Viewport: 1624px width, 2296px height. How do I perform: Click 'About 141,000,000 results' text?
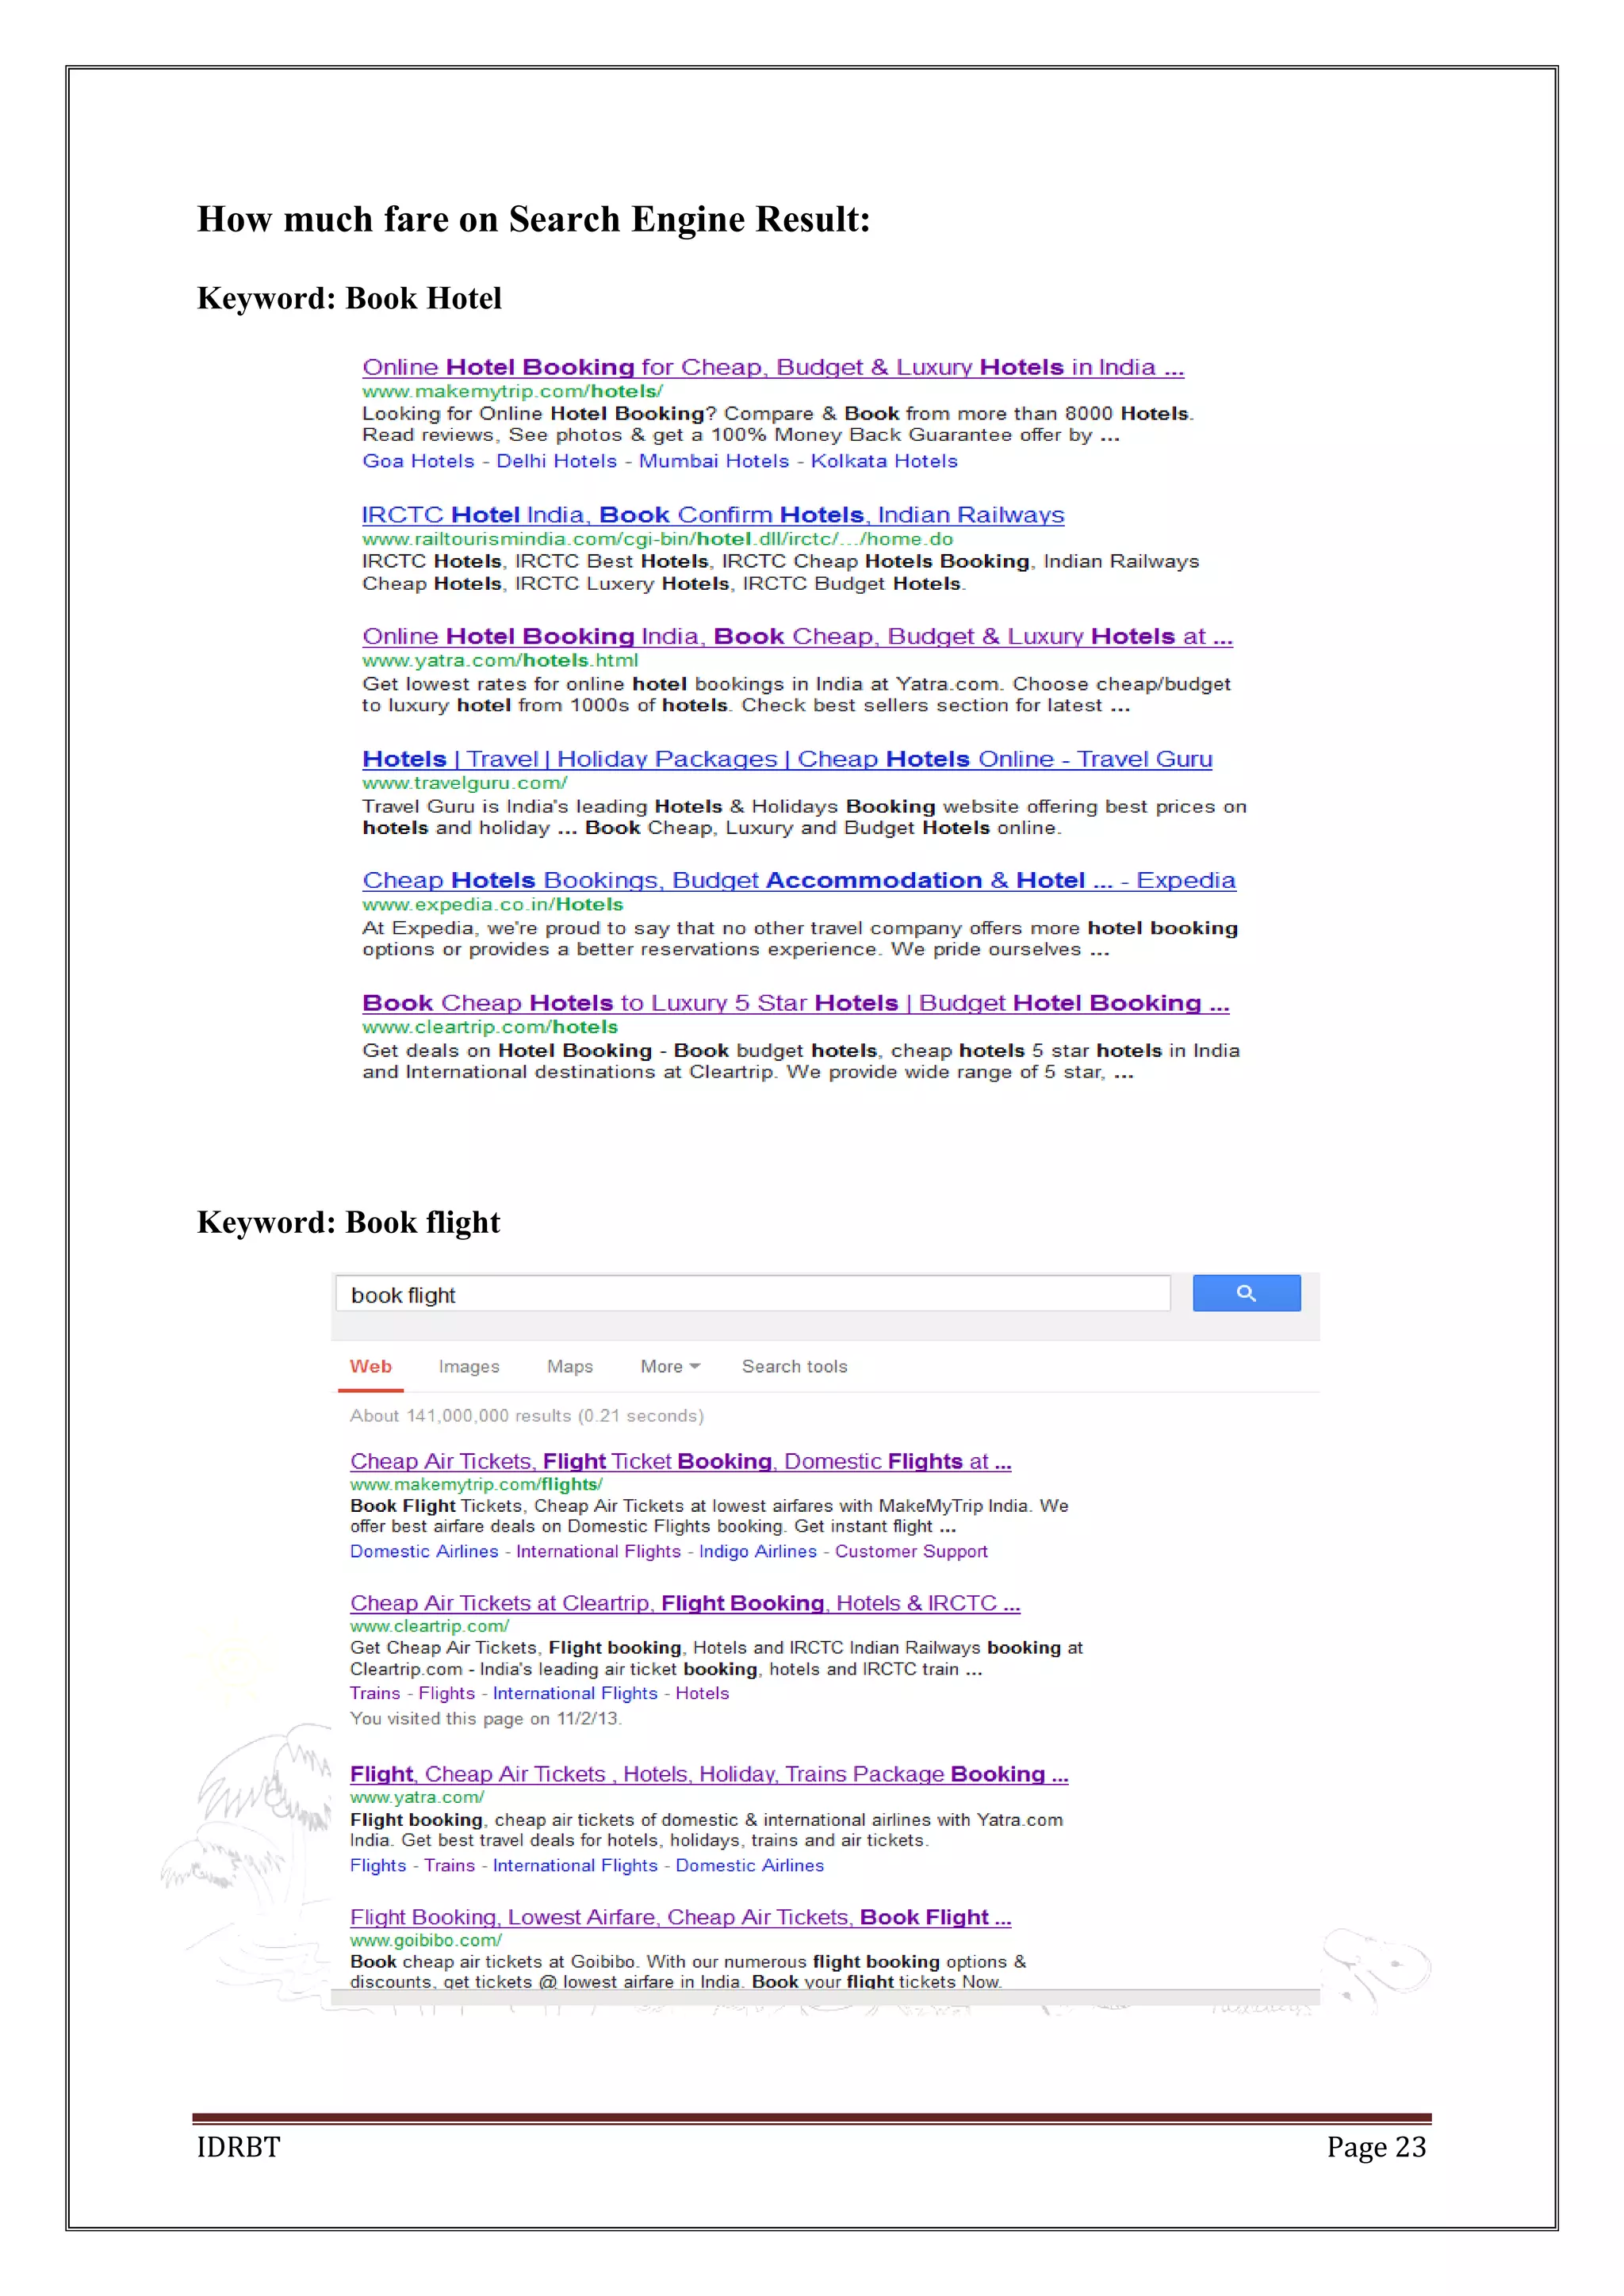tap(527, 1416)
